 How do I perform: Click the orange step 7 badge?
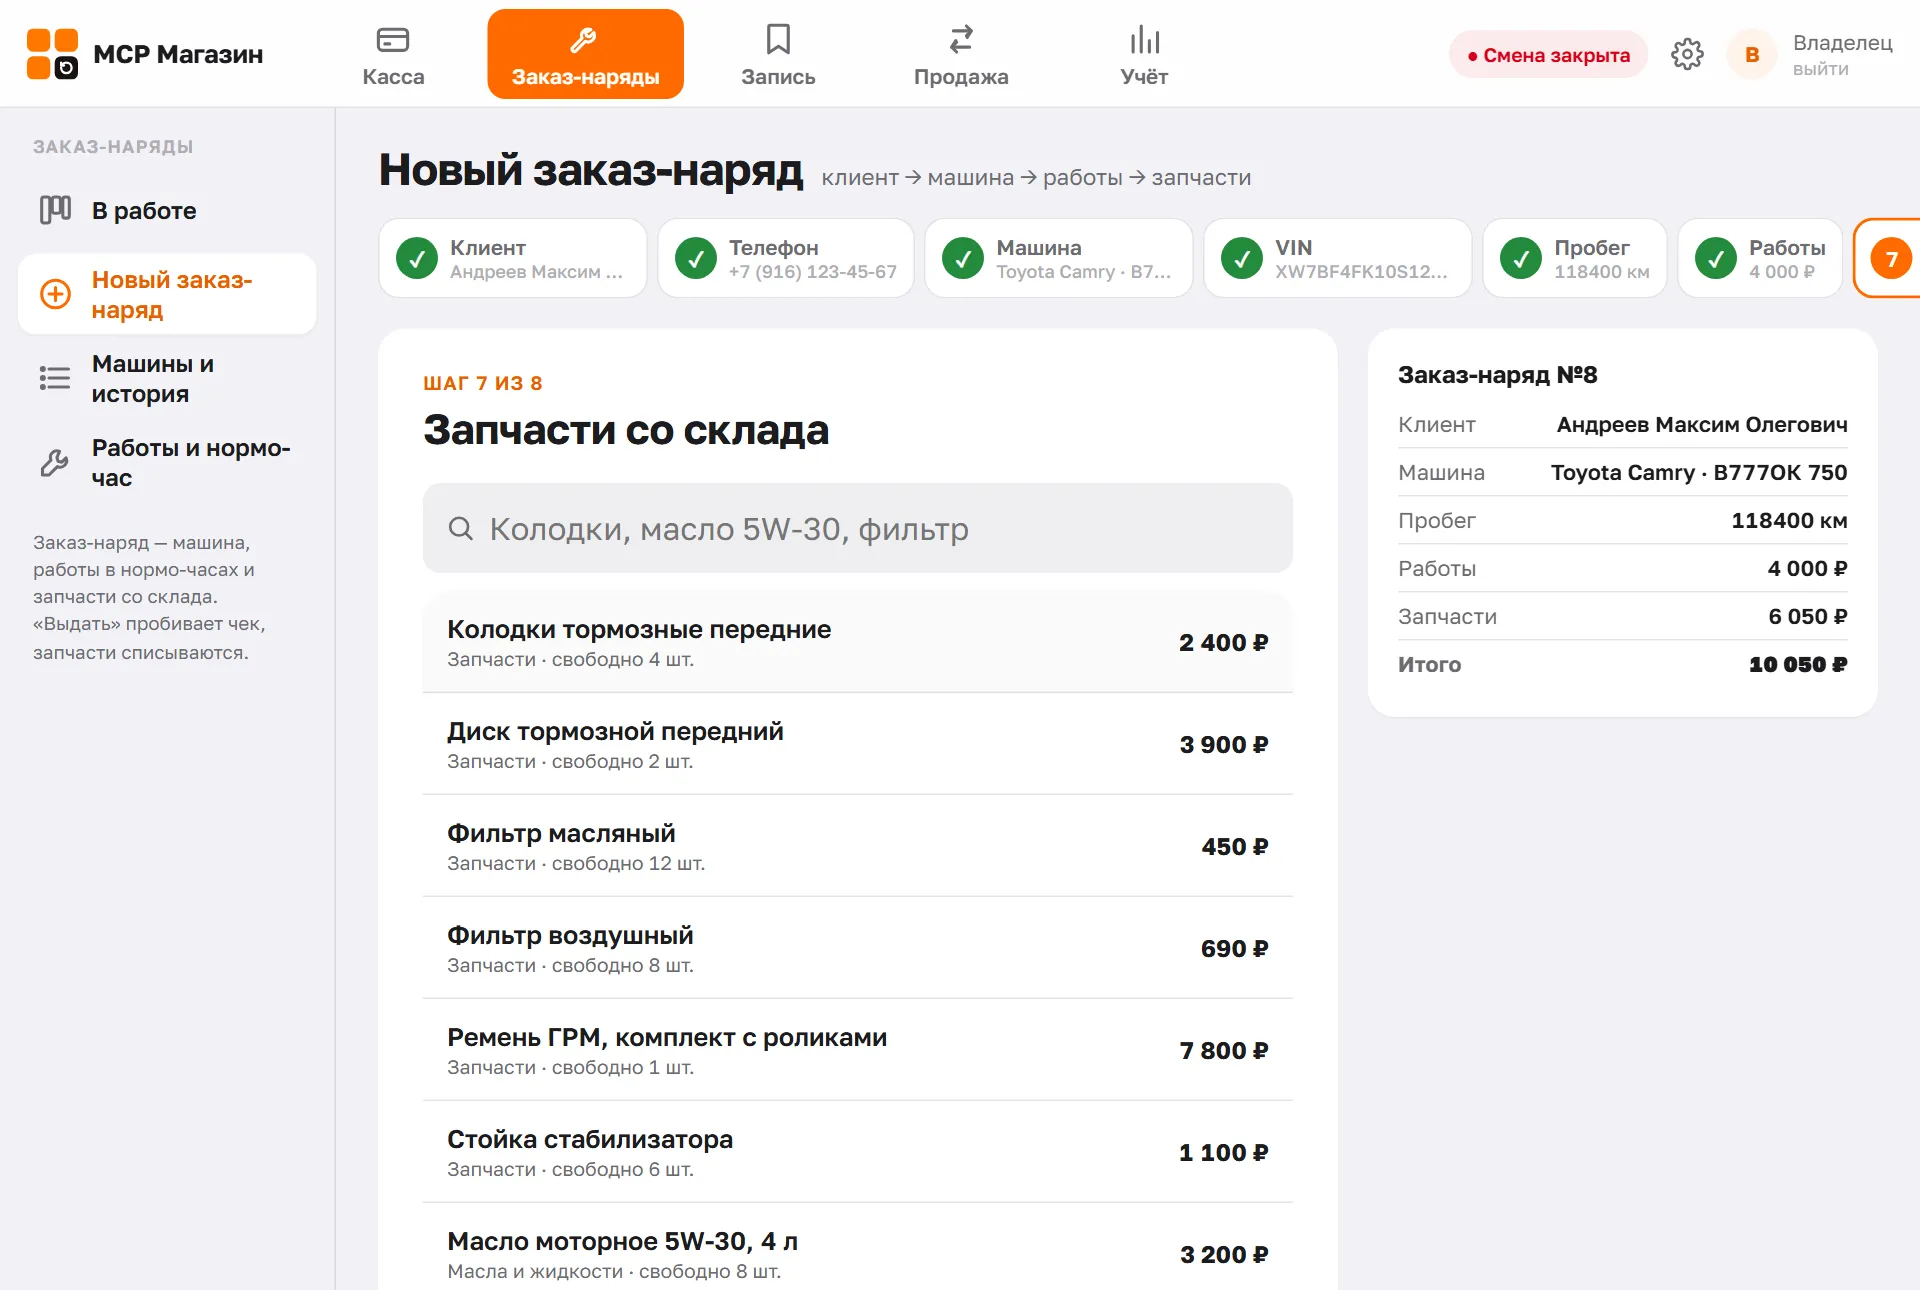click(x=1891, y=259)
